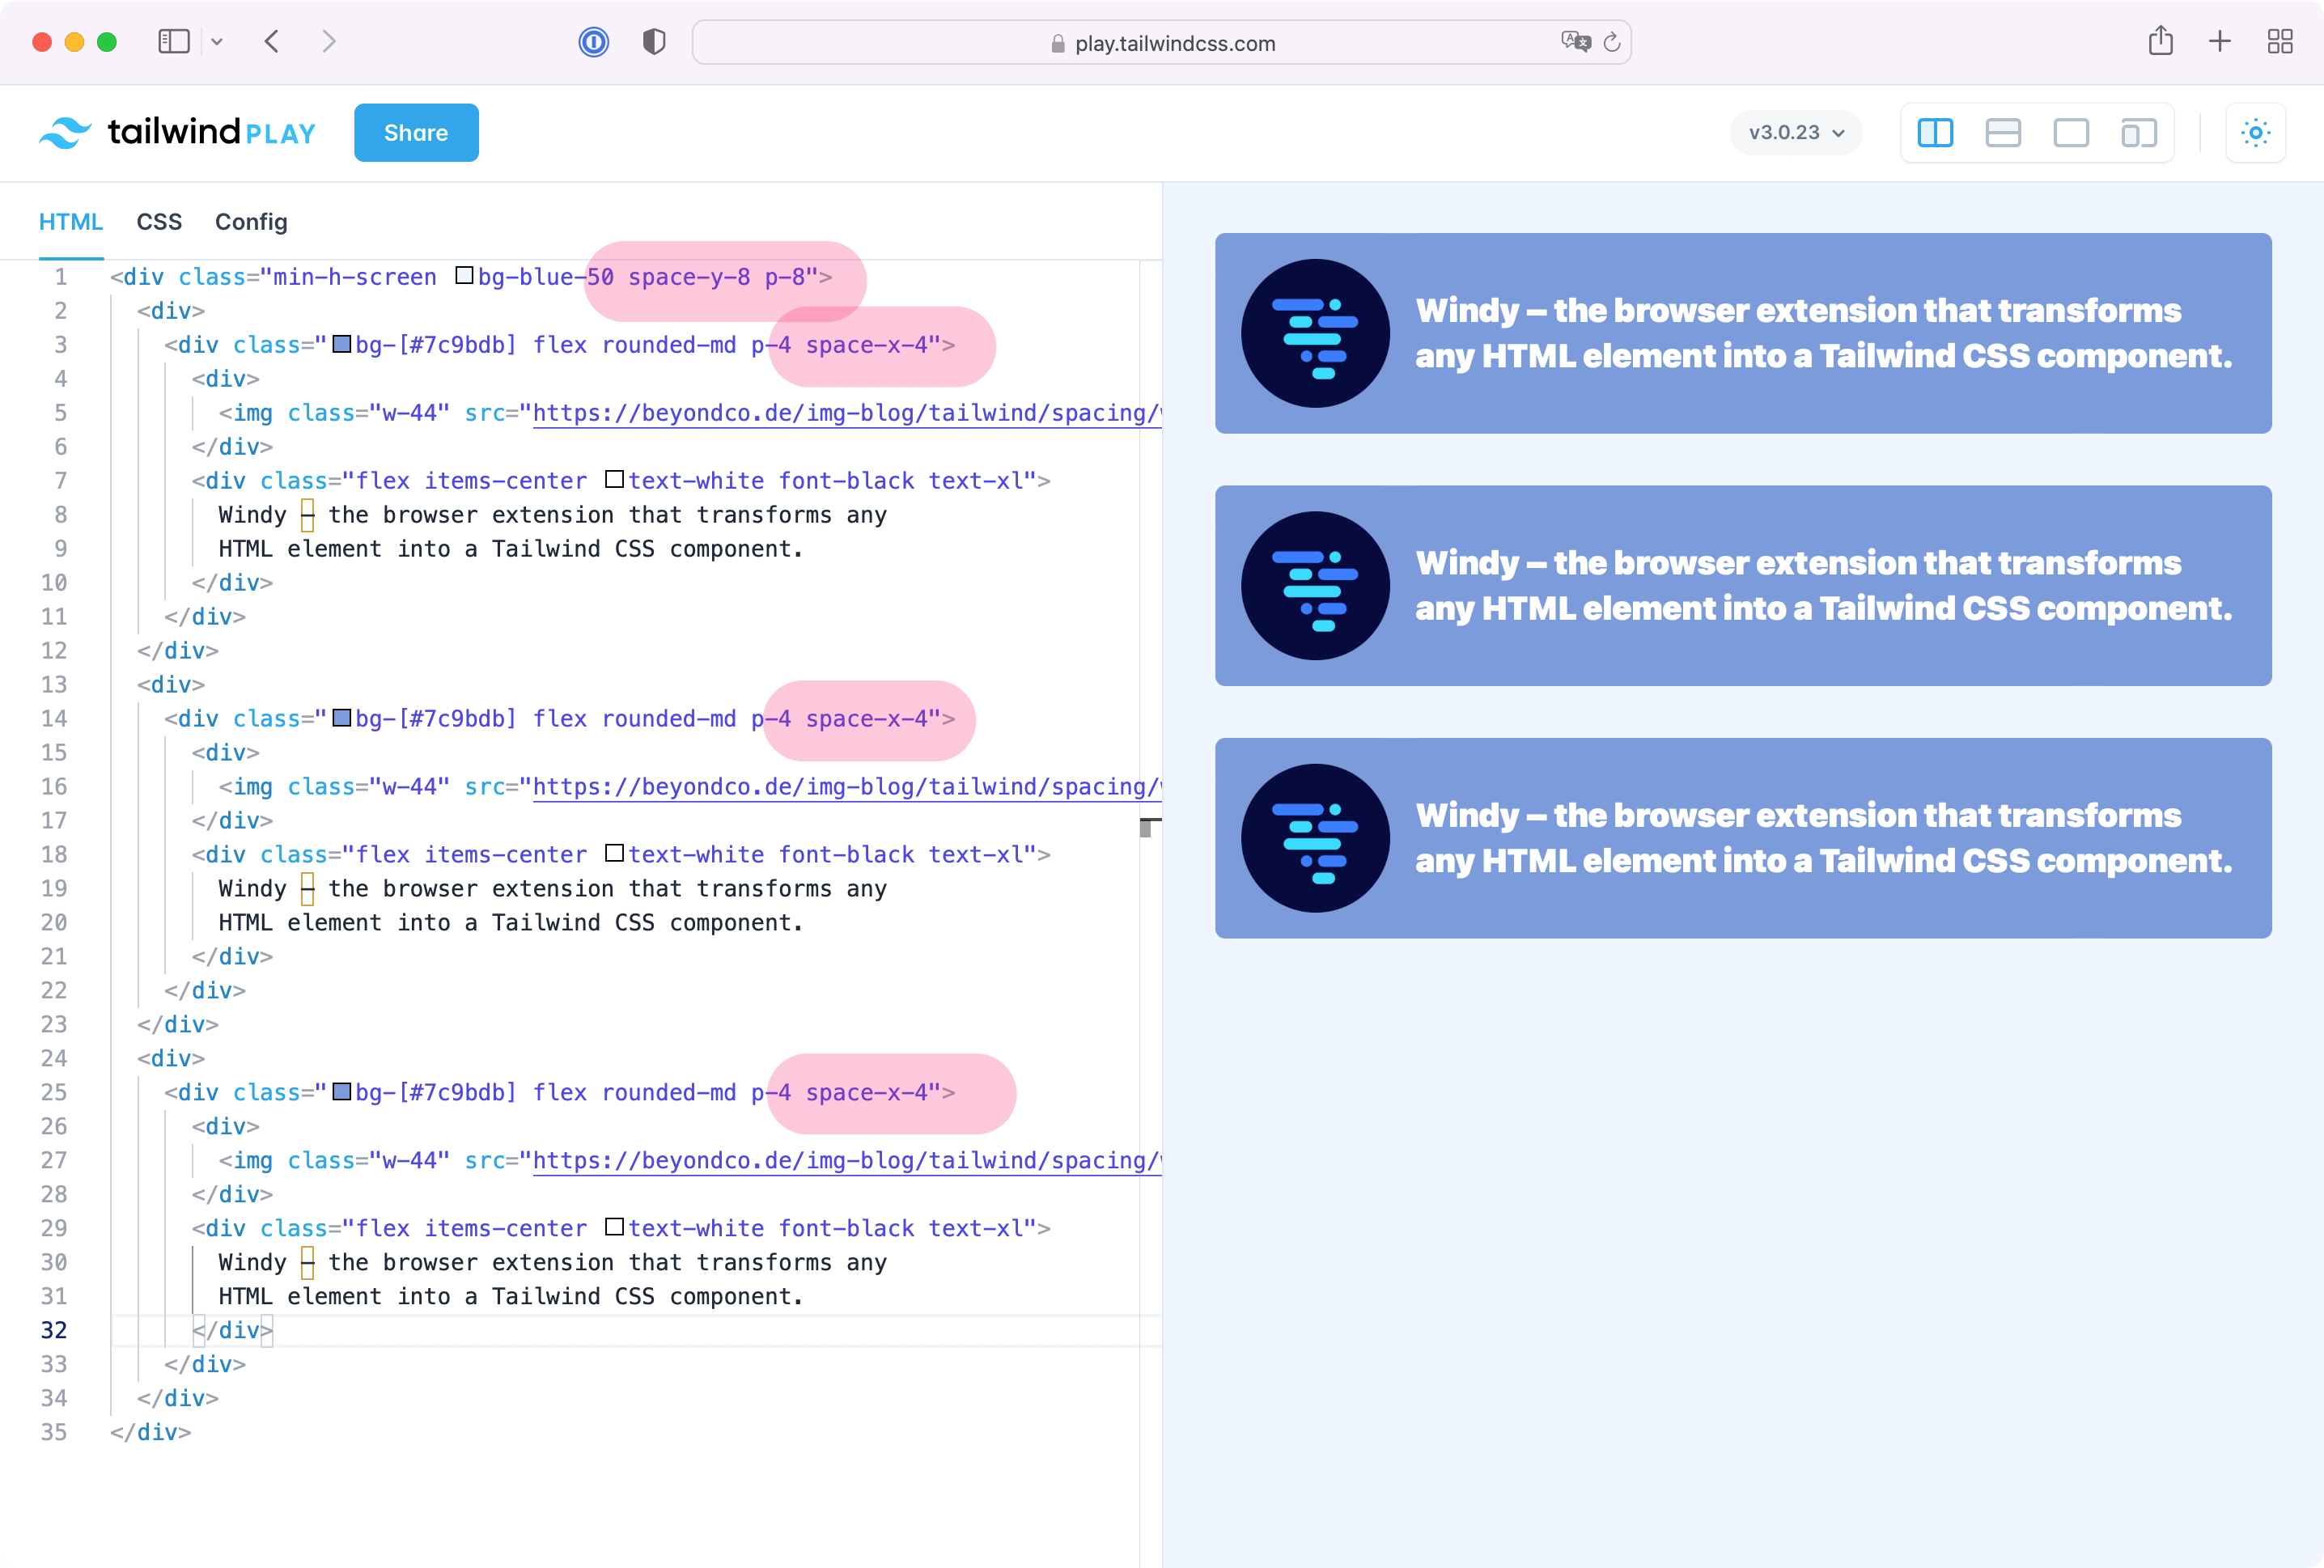
Task: Switch to horizontal split editor layout
Action: (2003, 132)
